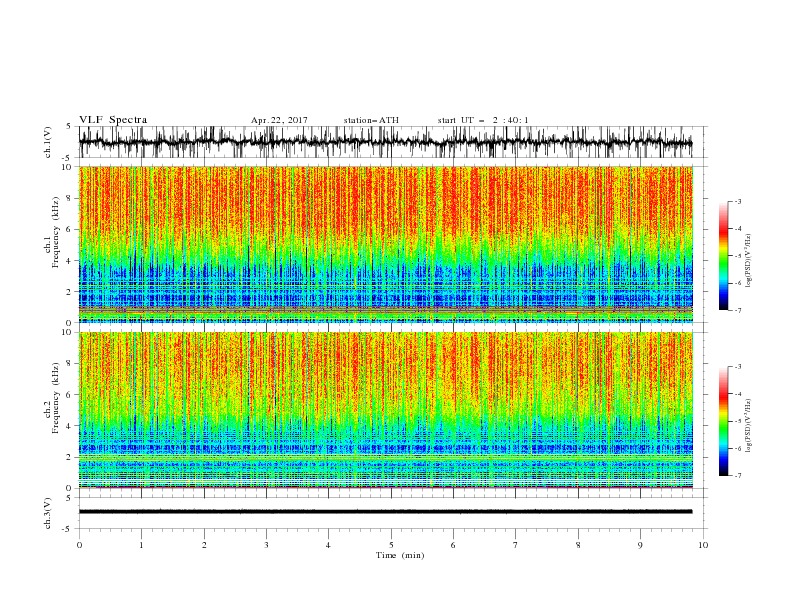
Task: Click tick label '4' on the time axis
Action: pyautogui.click(x=329, y=545)
